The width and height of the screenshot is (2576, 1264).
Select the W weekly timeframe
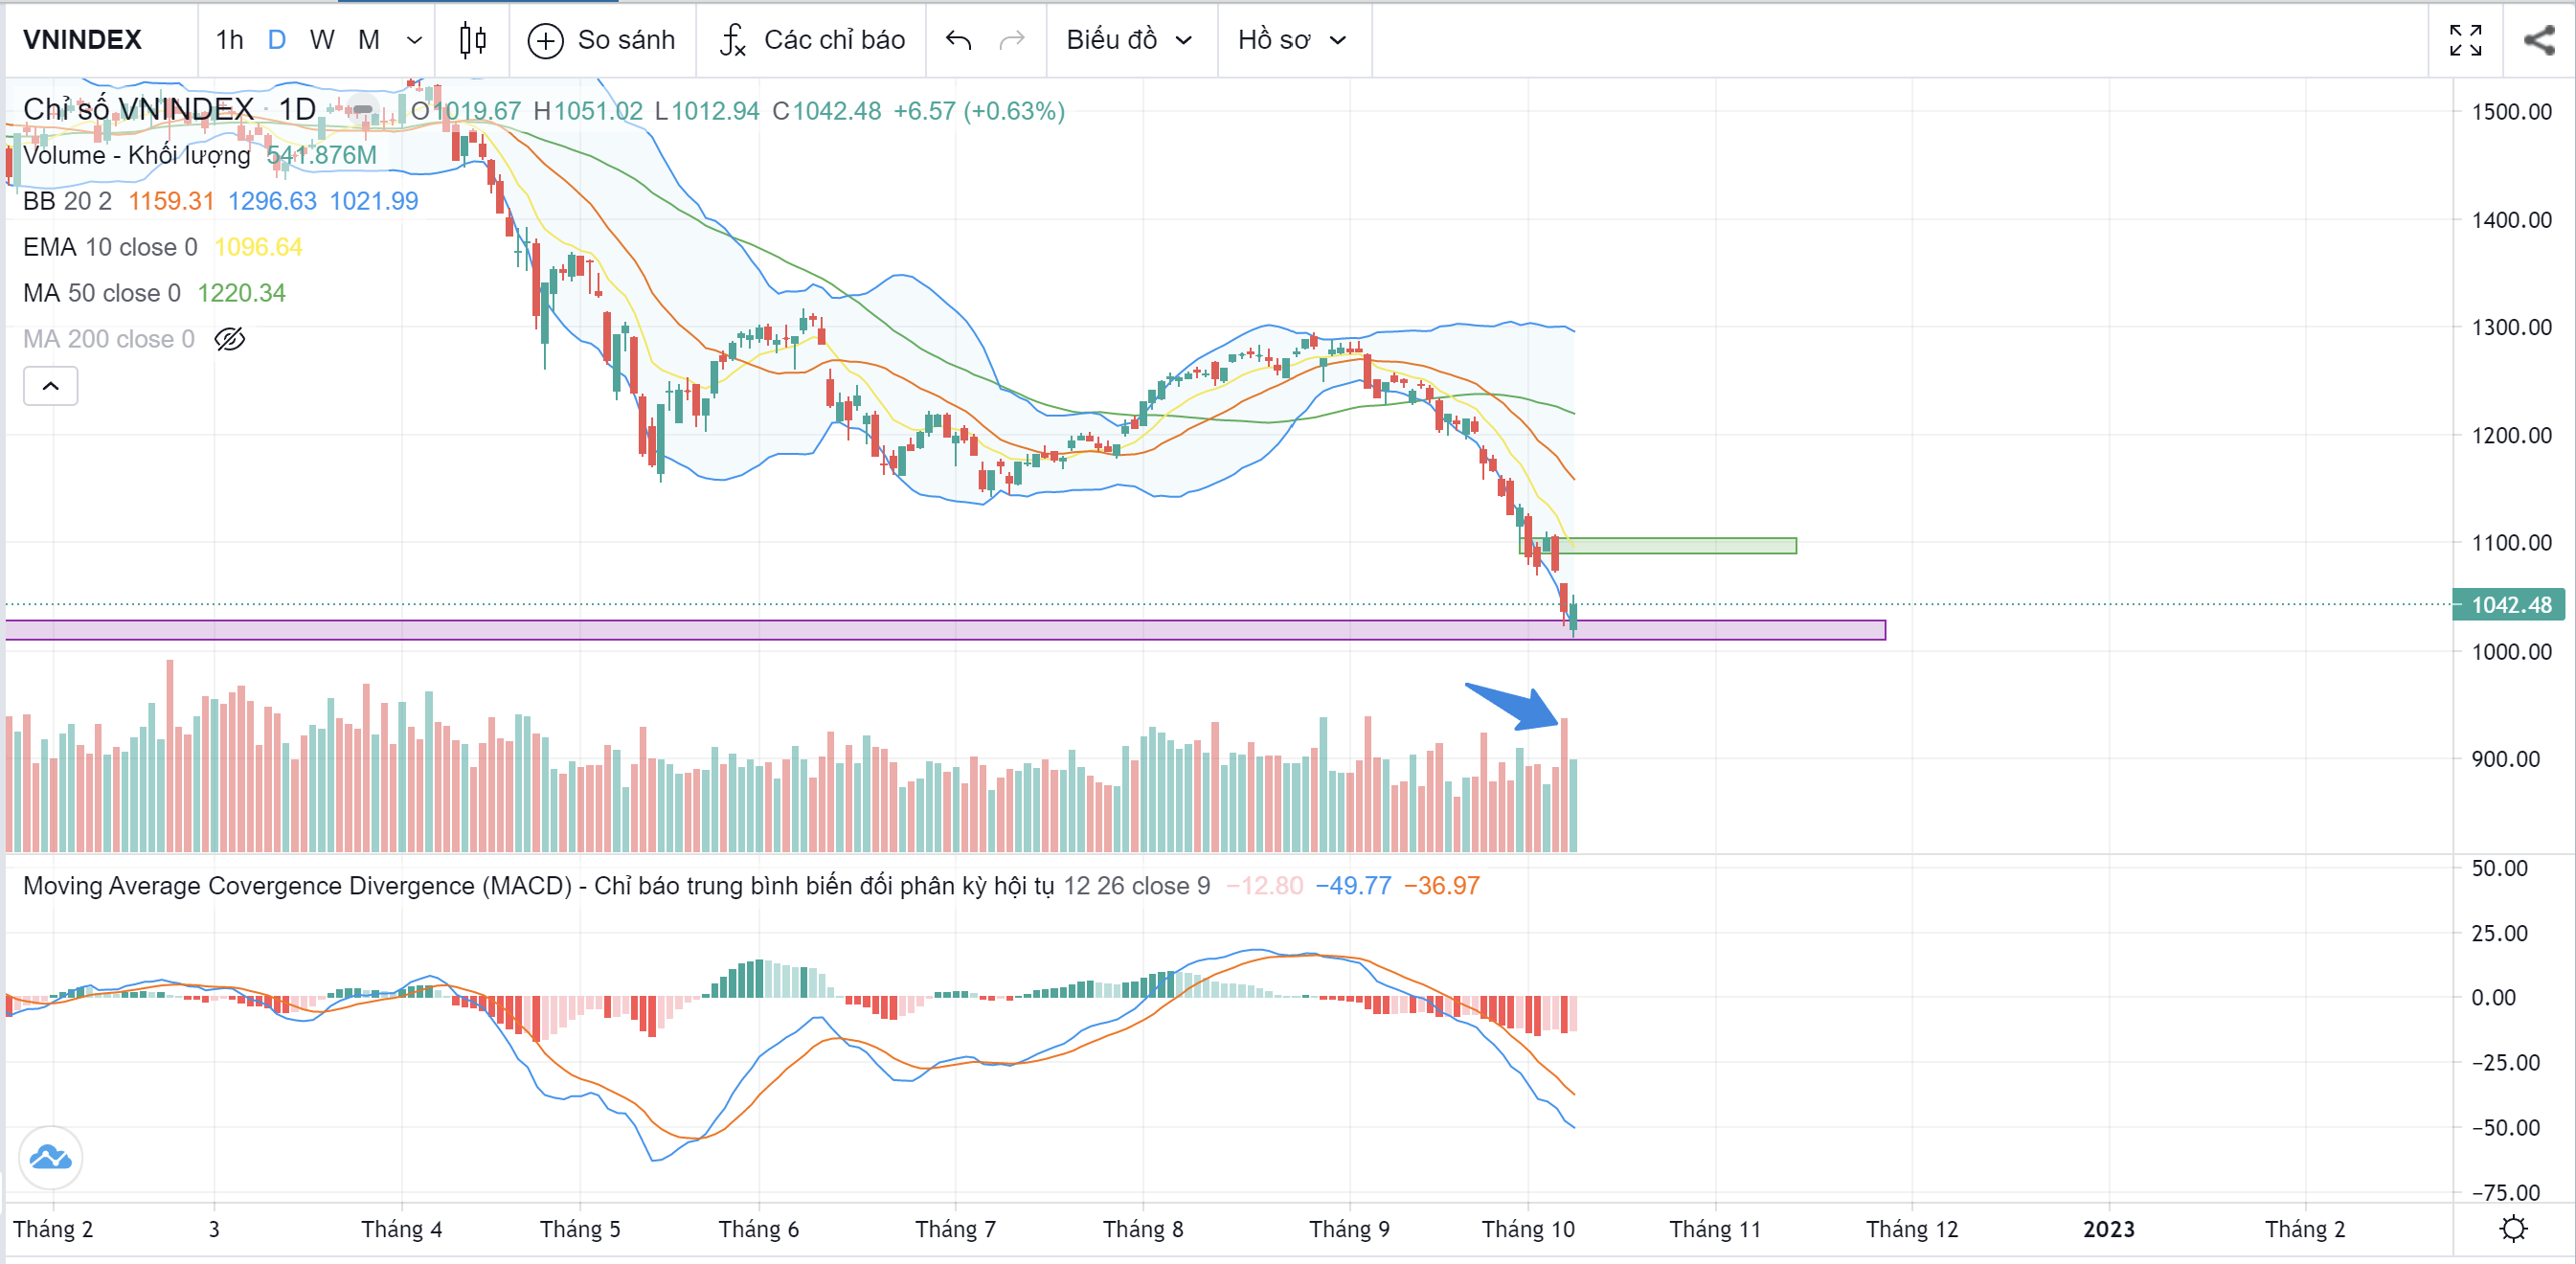tap(322, 40)
